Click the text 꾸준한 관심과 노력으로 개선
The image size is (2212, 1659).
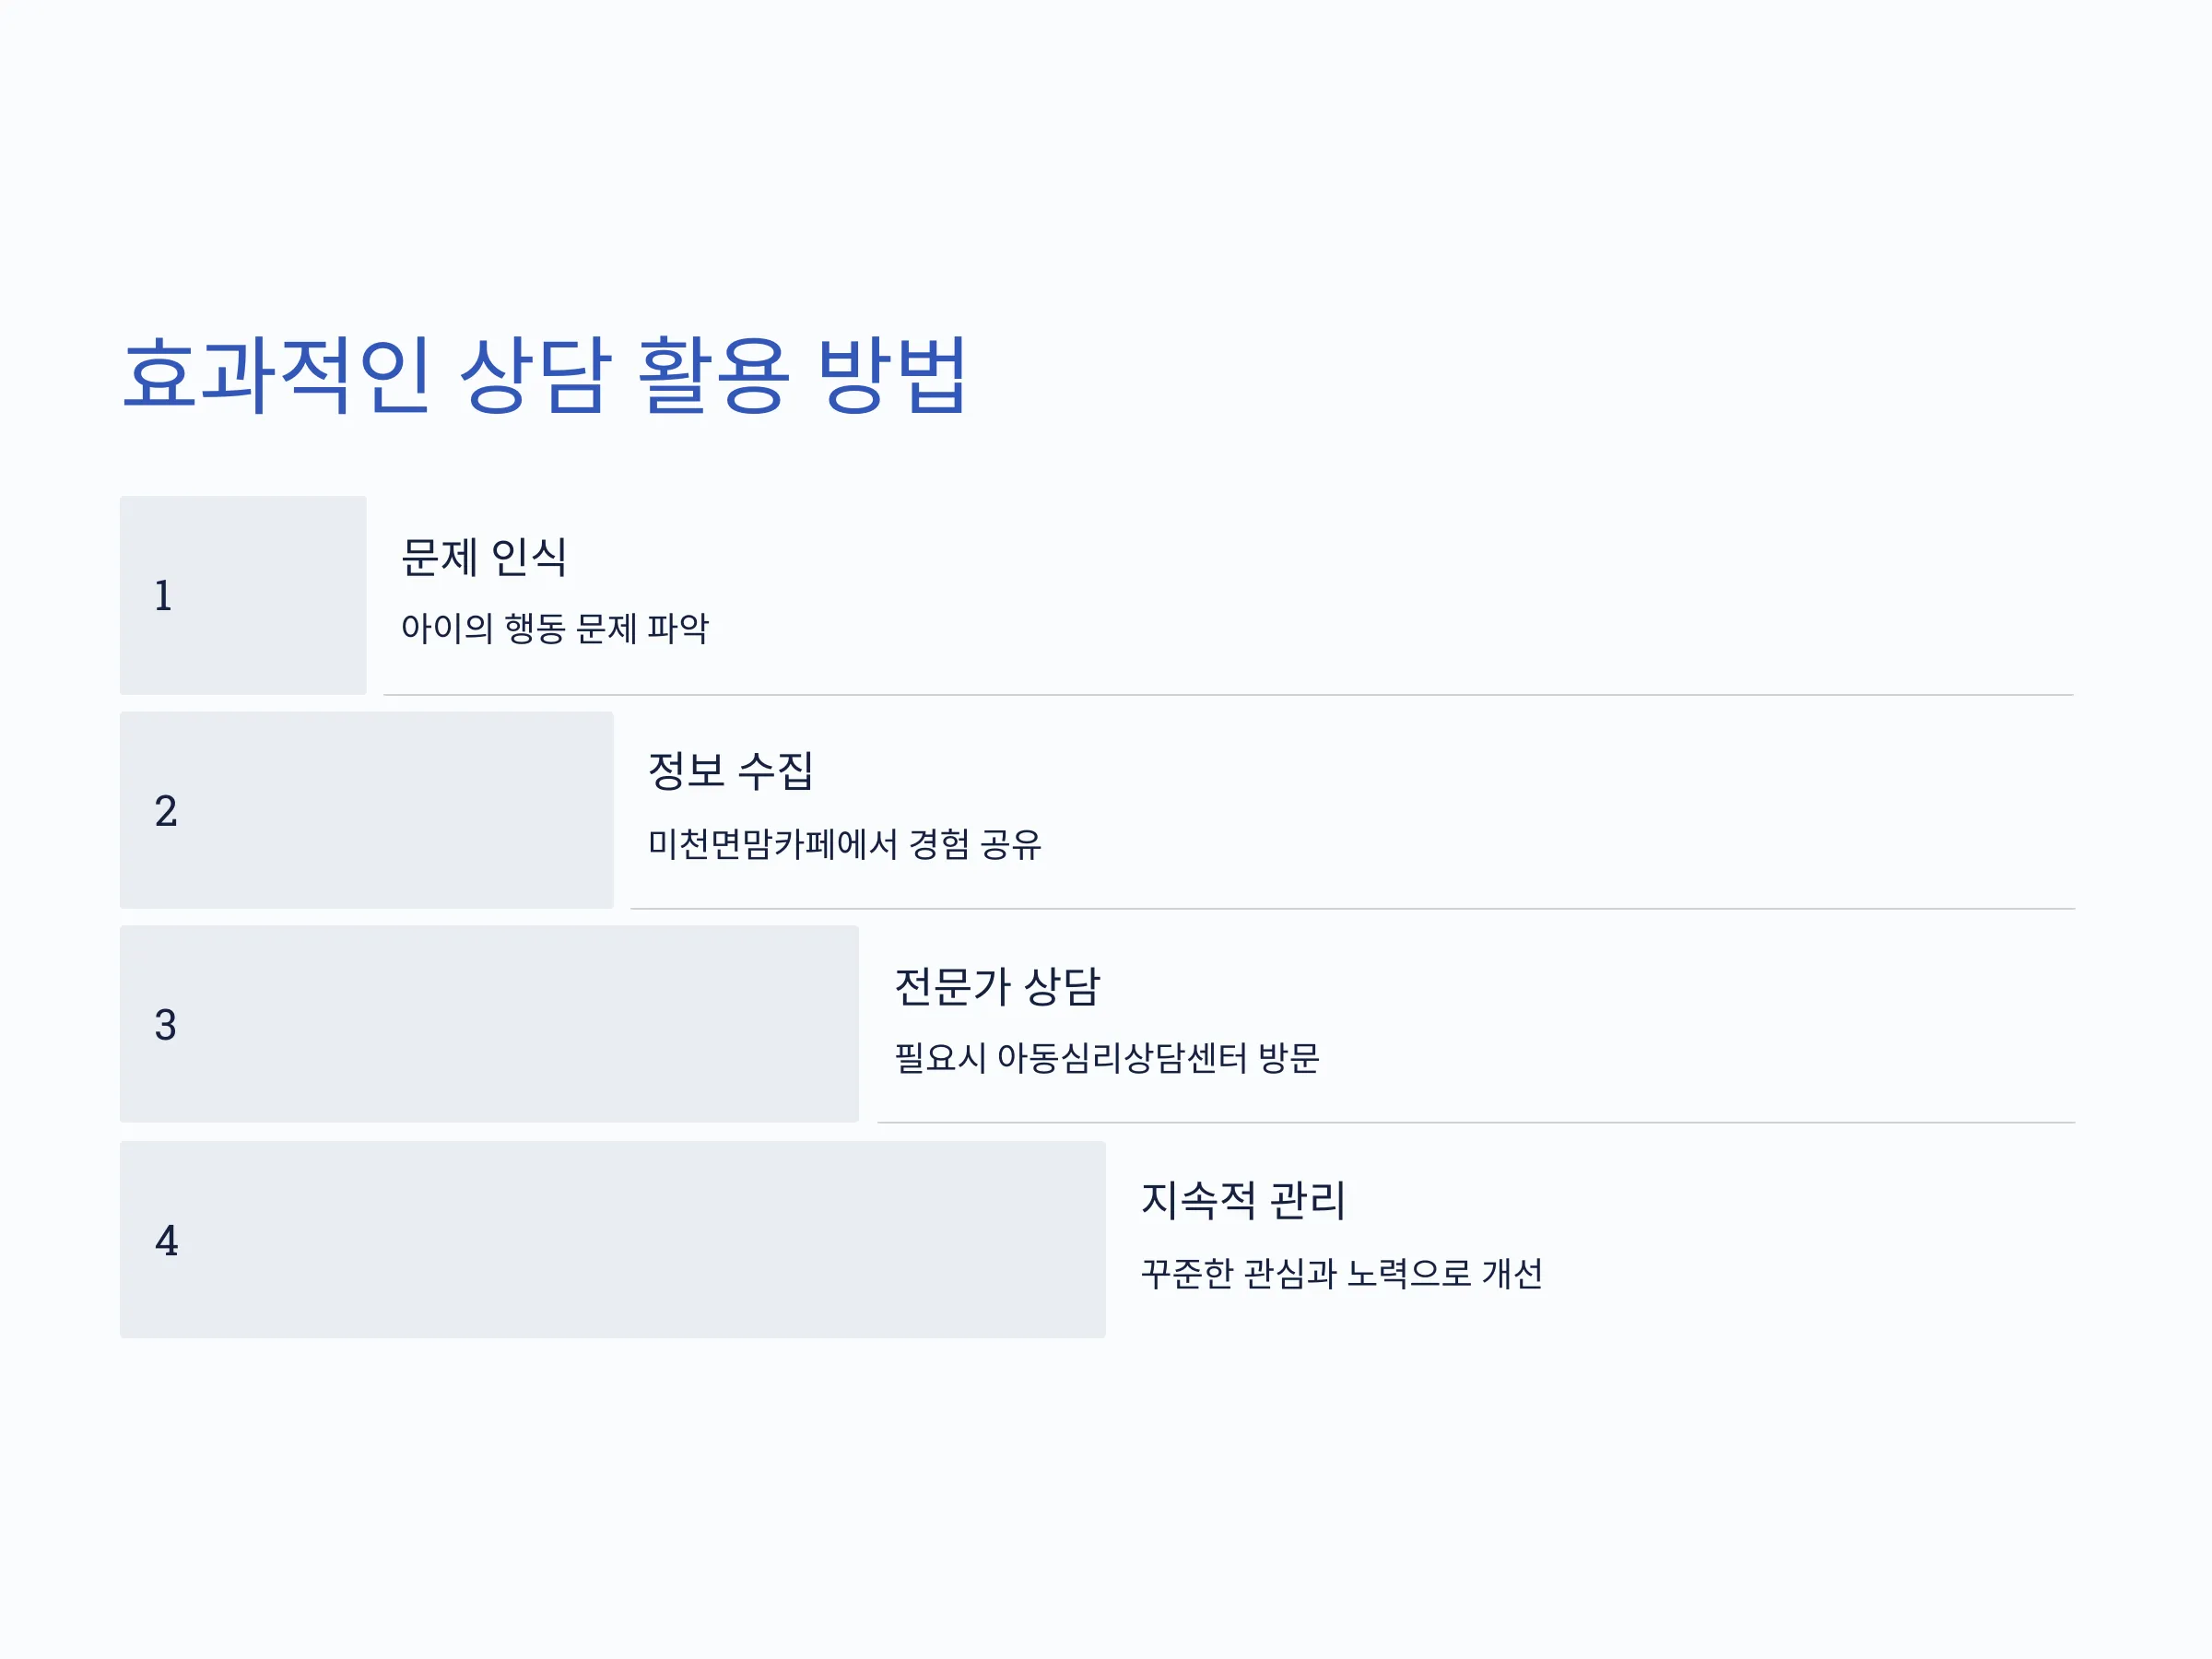pyautogui.click(x=1342, y=1274)
